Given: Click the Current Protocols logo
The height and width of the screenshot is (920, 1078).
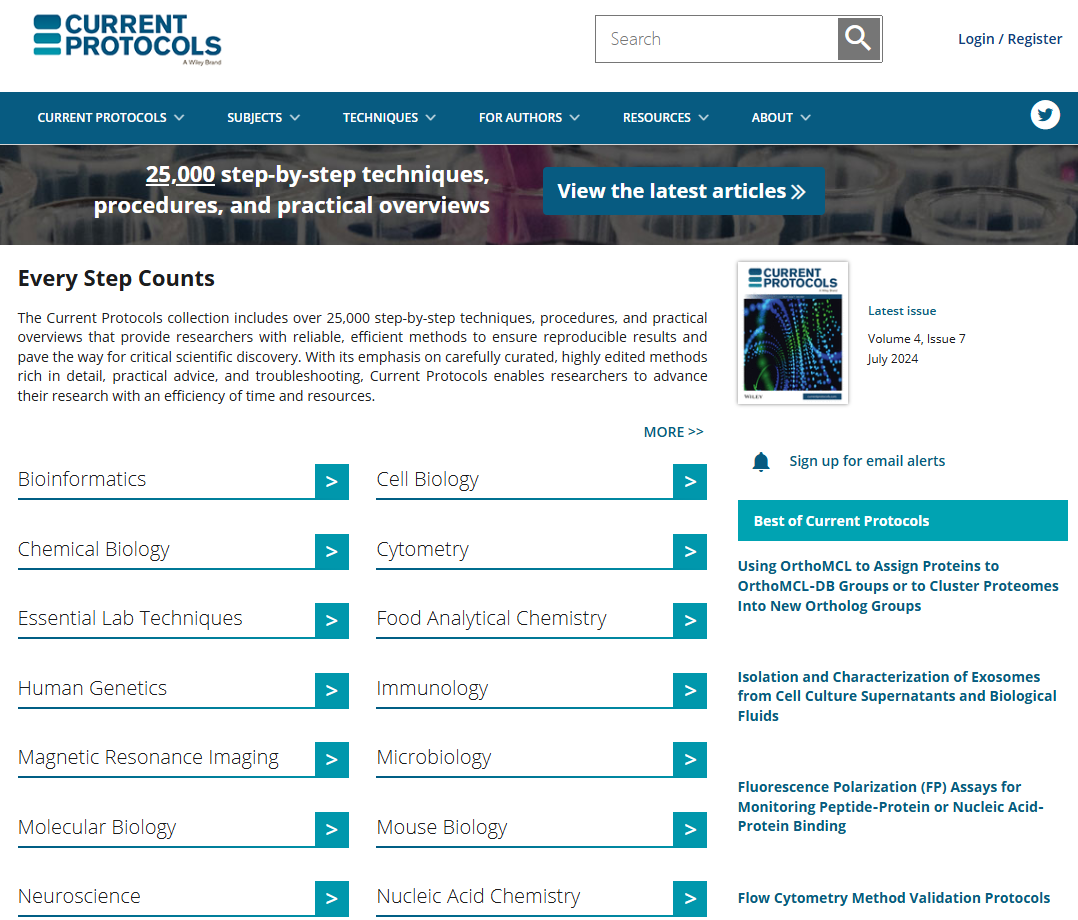Looking at the screenshot, I should tap(127, 39).
